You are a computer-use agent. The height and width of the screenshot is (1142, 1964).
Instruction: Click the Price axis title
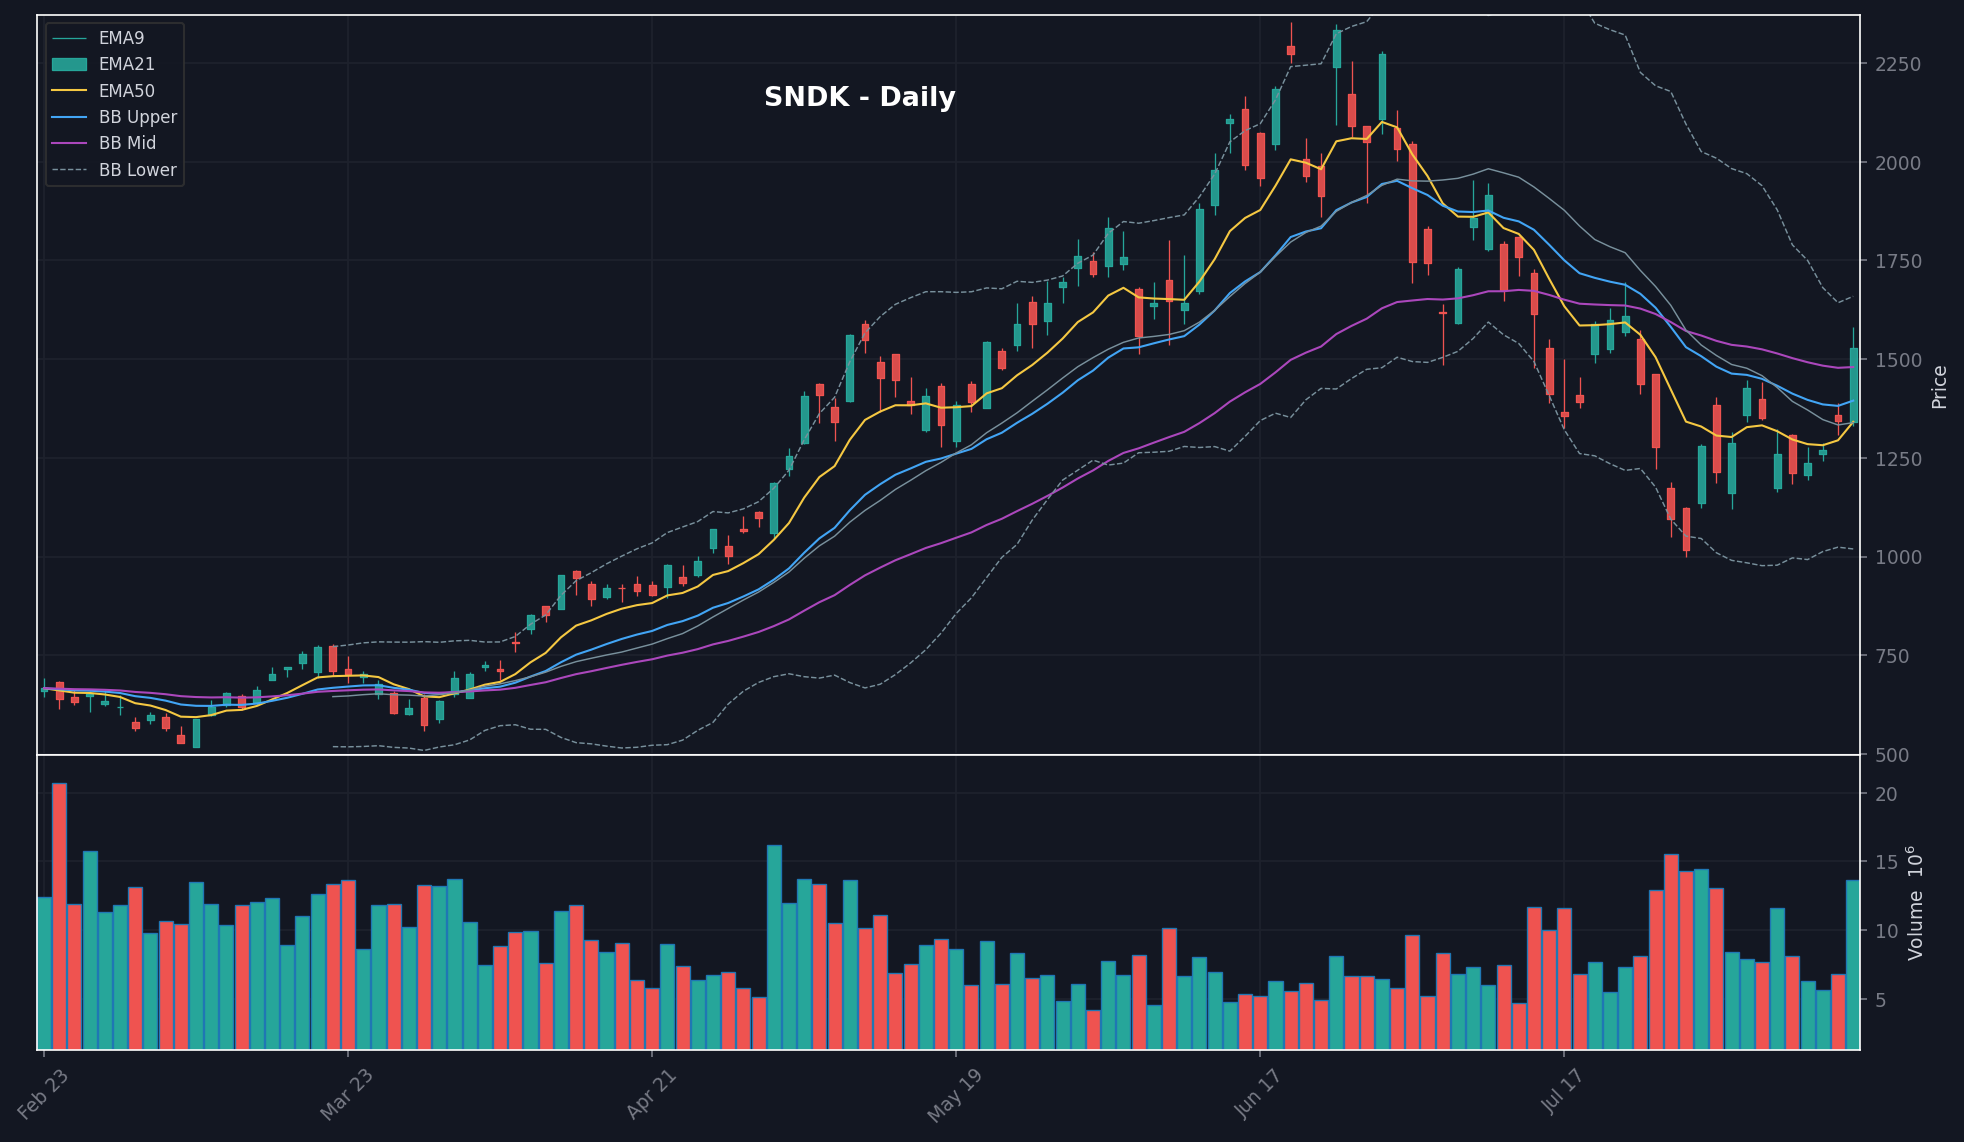point(1939,387)
